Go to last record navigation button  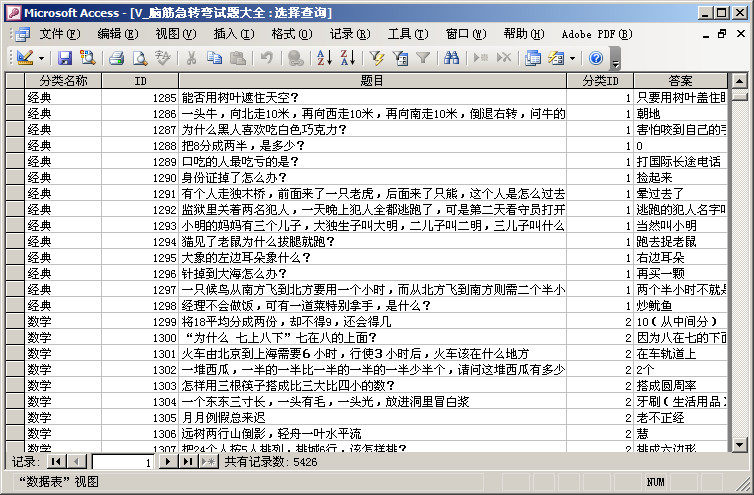coord(188,462)
